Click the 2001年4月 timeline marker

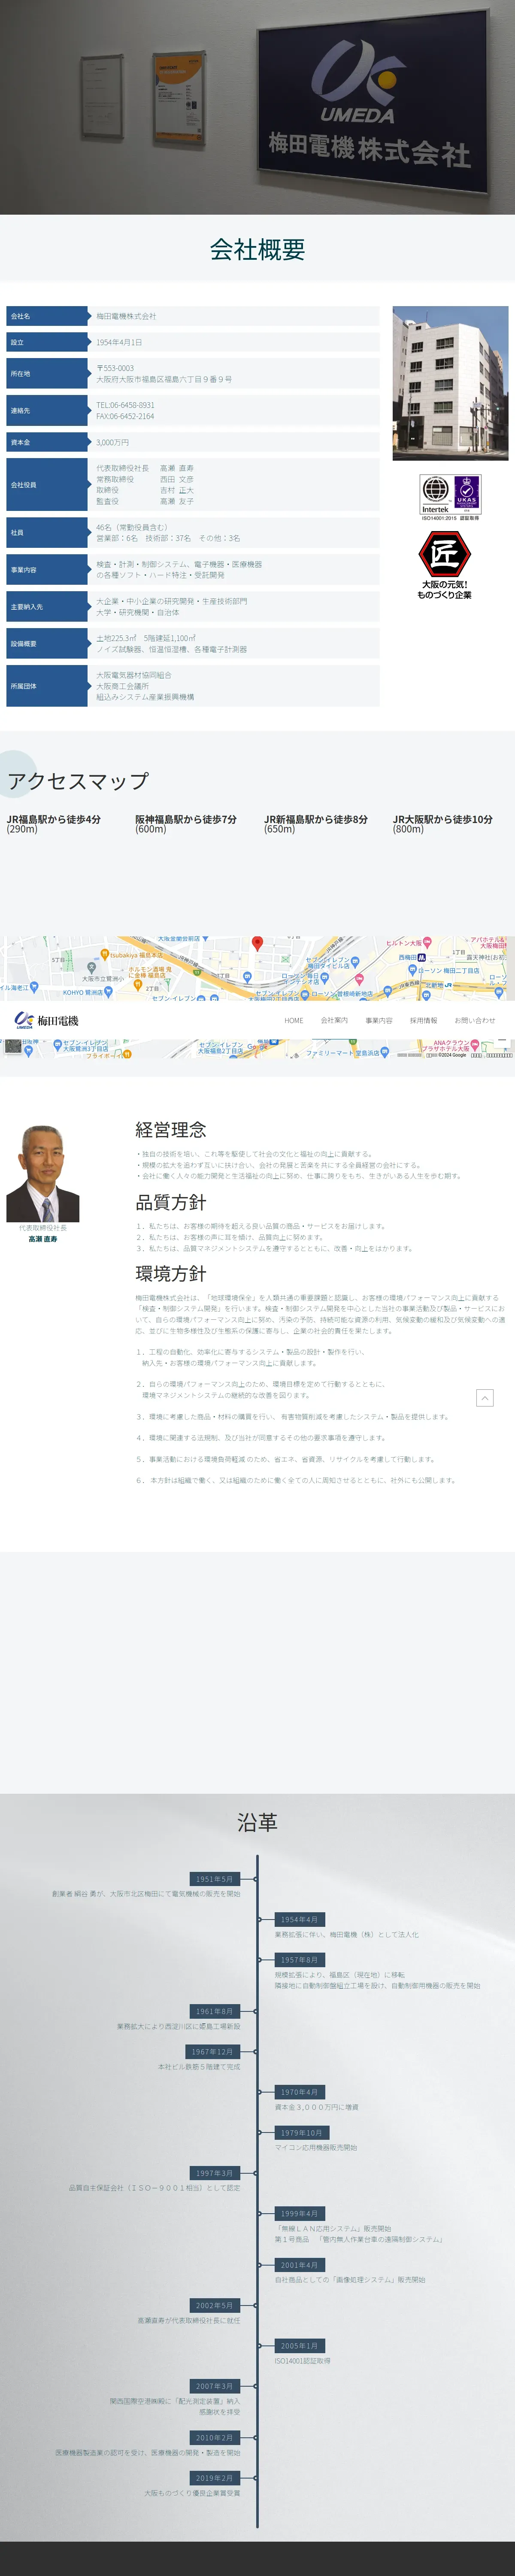click(x=299, y=2265)
